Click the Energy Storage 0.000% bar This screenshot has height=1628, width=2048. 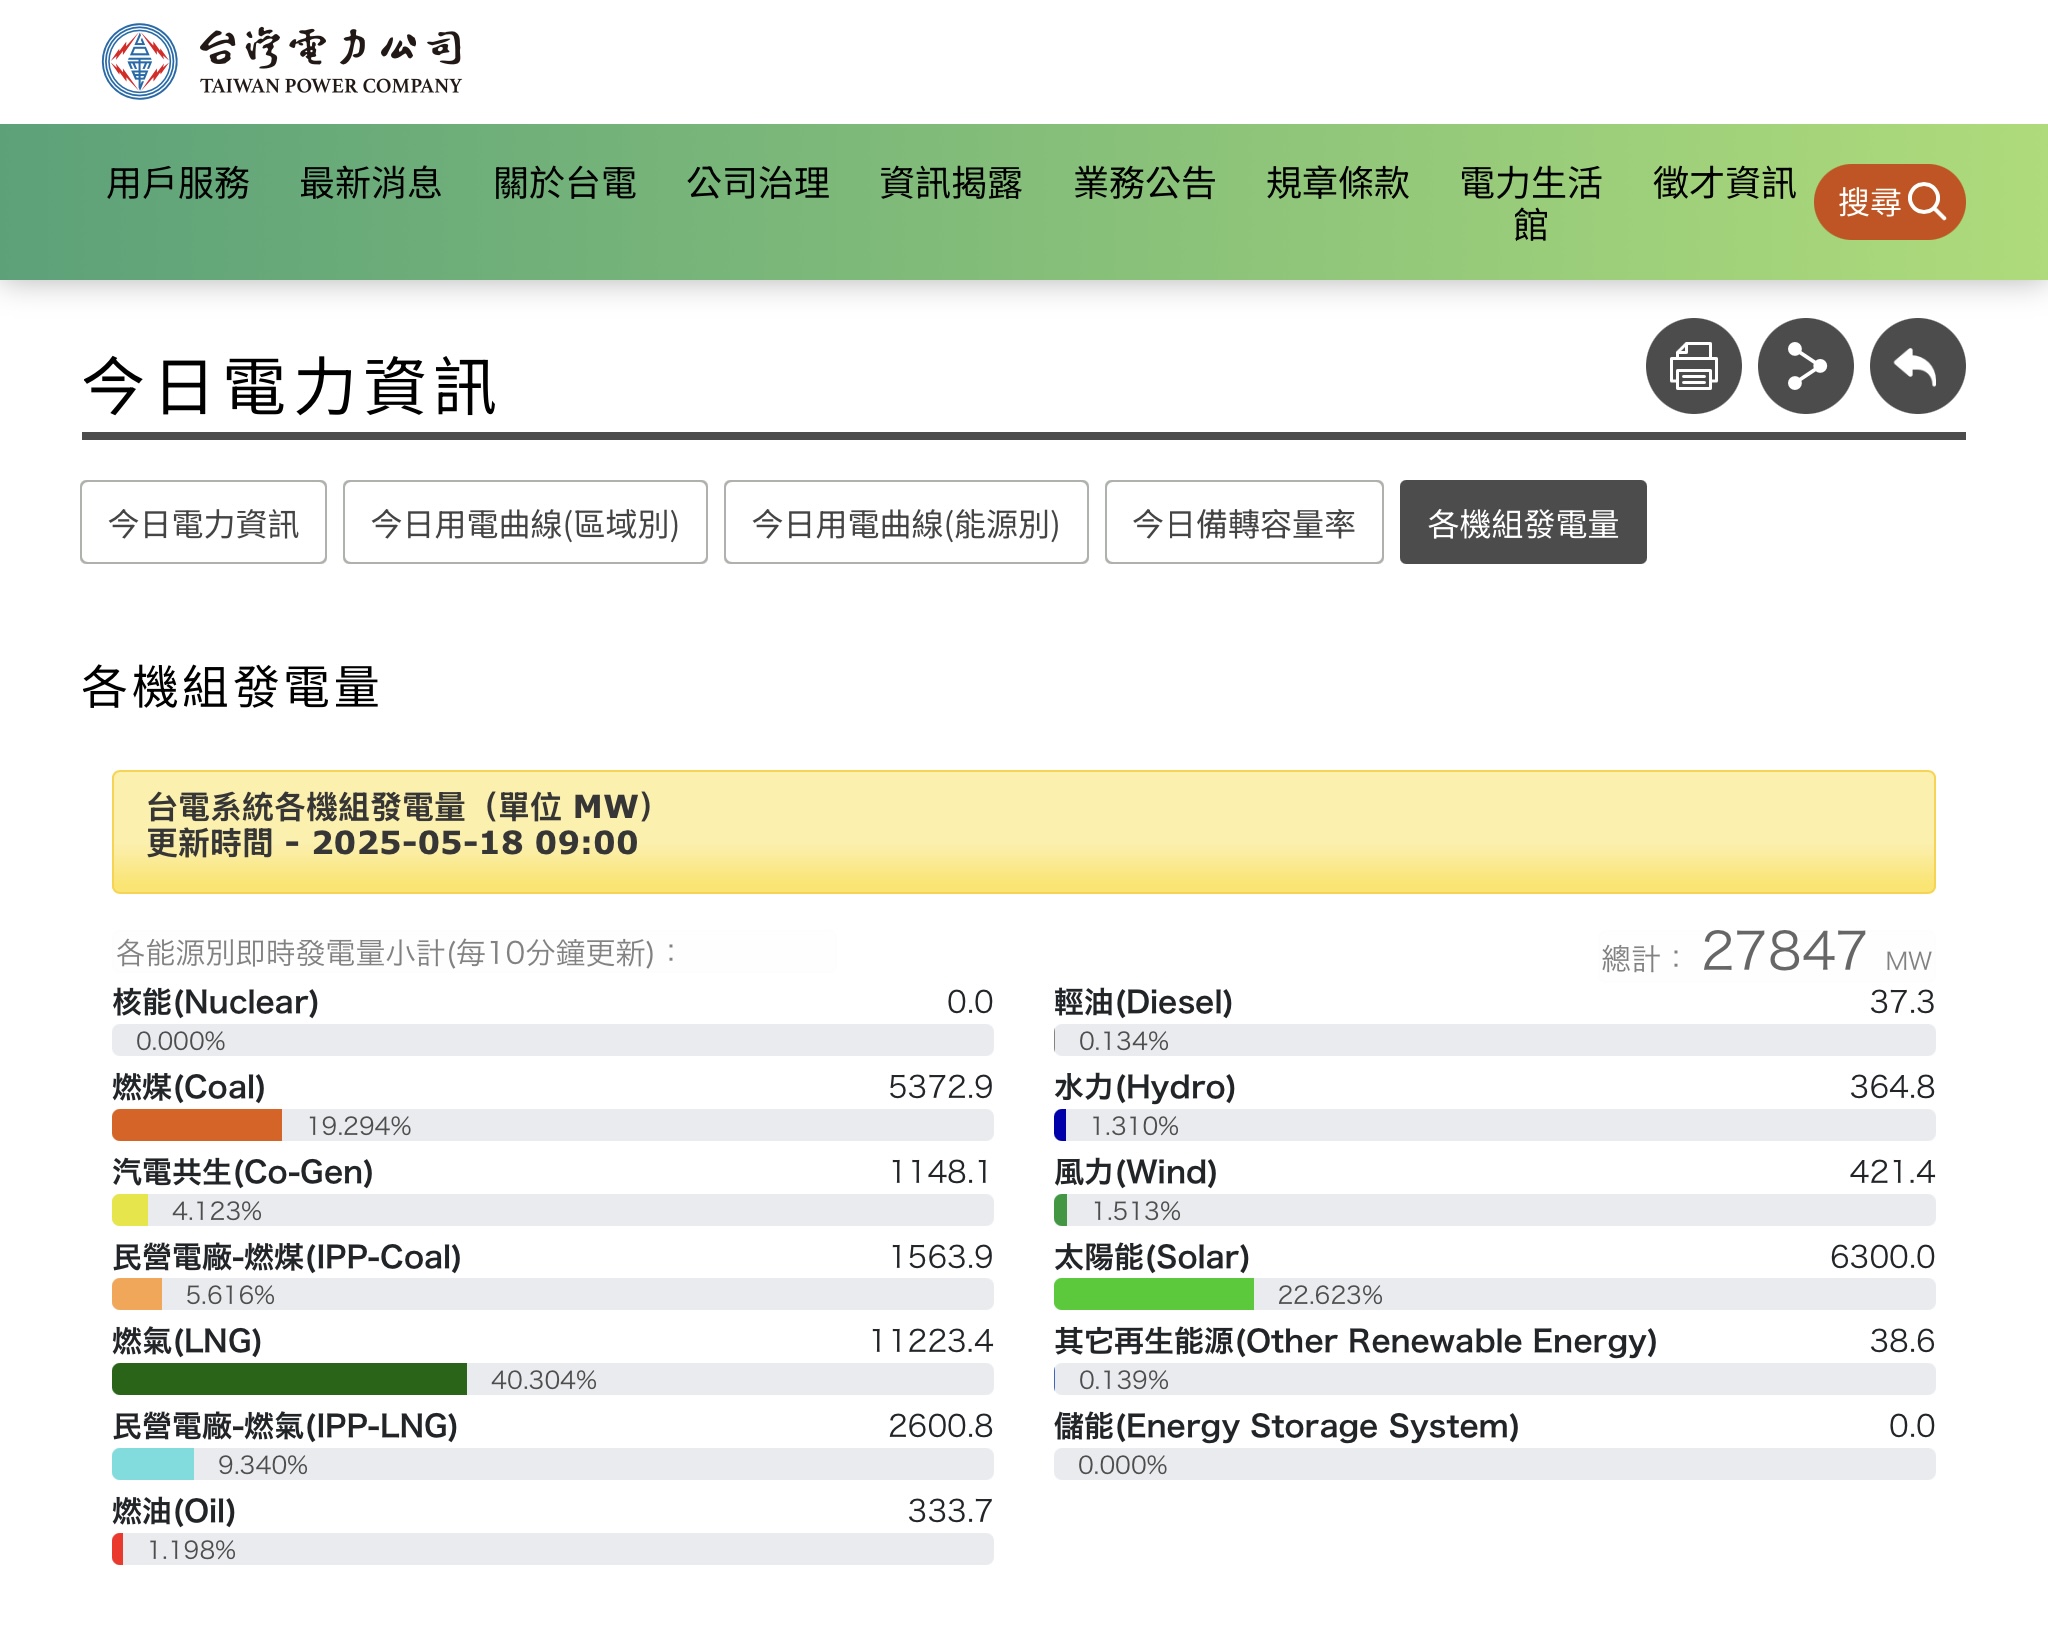point(1495,1464)
